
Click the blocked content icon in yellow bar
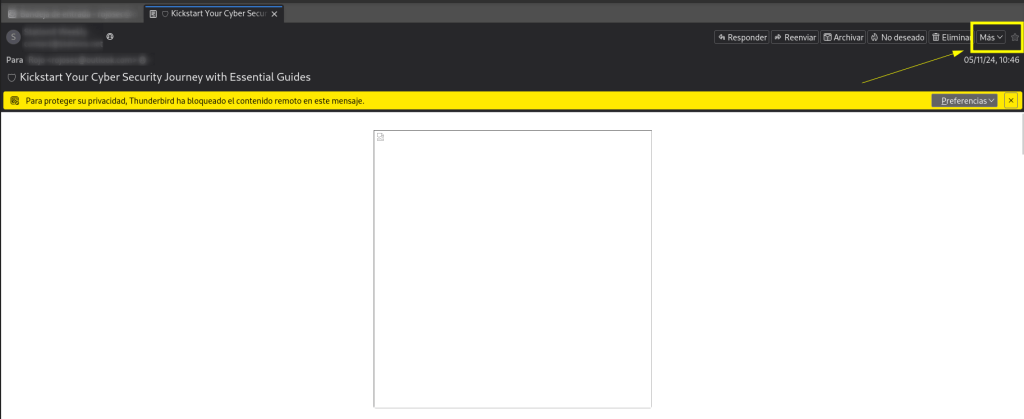point(14,101)
